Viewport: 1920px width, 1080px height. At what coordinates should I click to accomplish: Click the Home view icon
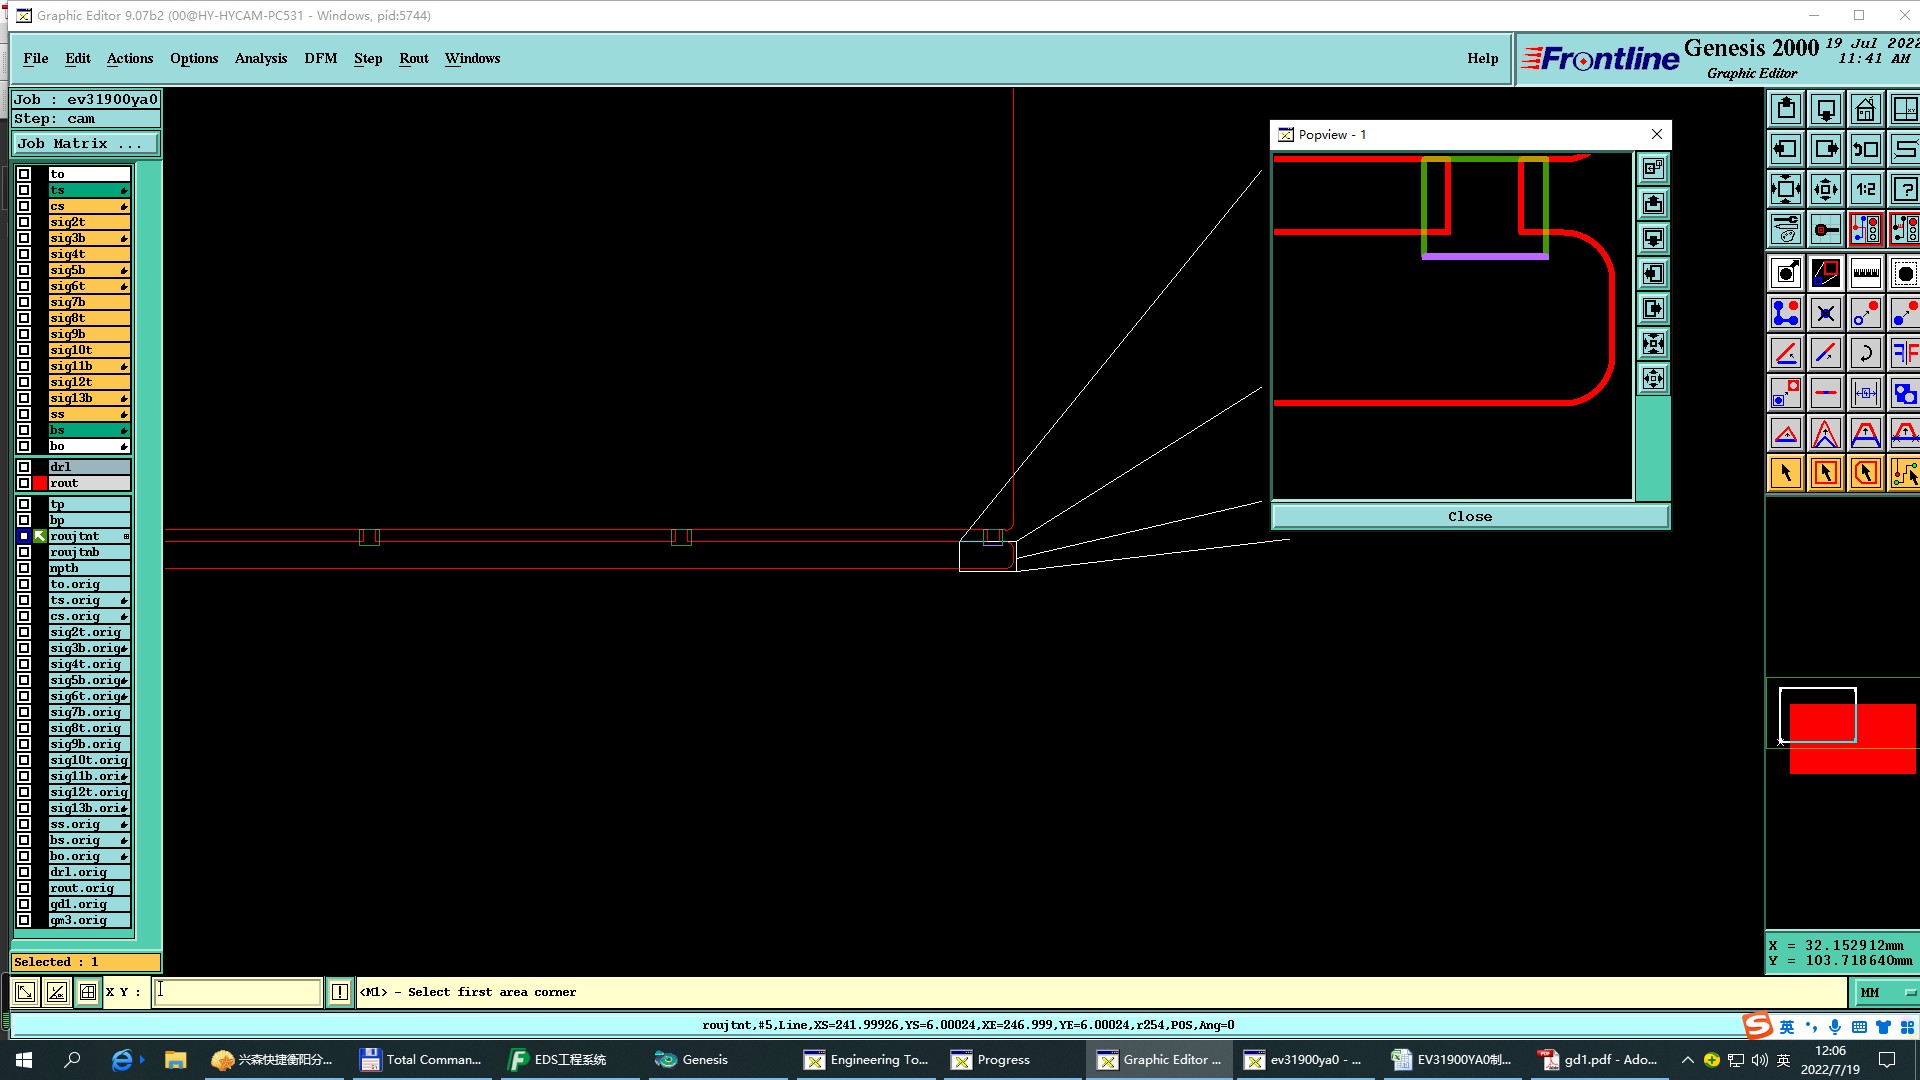click(1865, 109)
